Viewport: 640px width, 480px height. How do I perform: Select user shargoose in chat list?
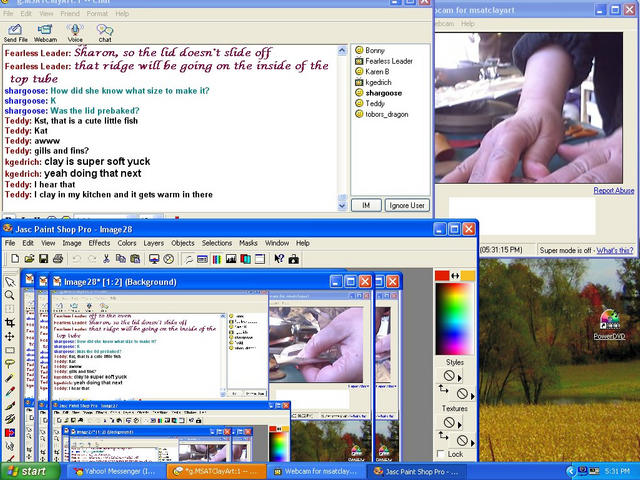[x=383, y=93]
